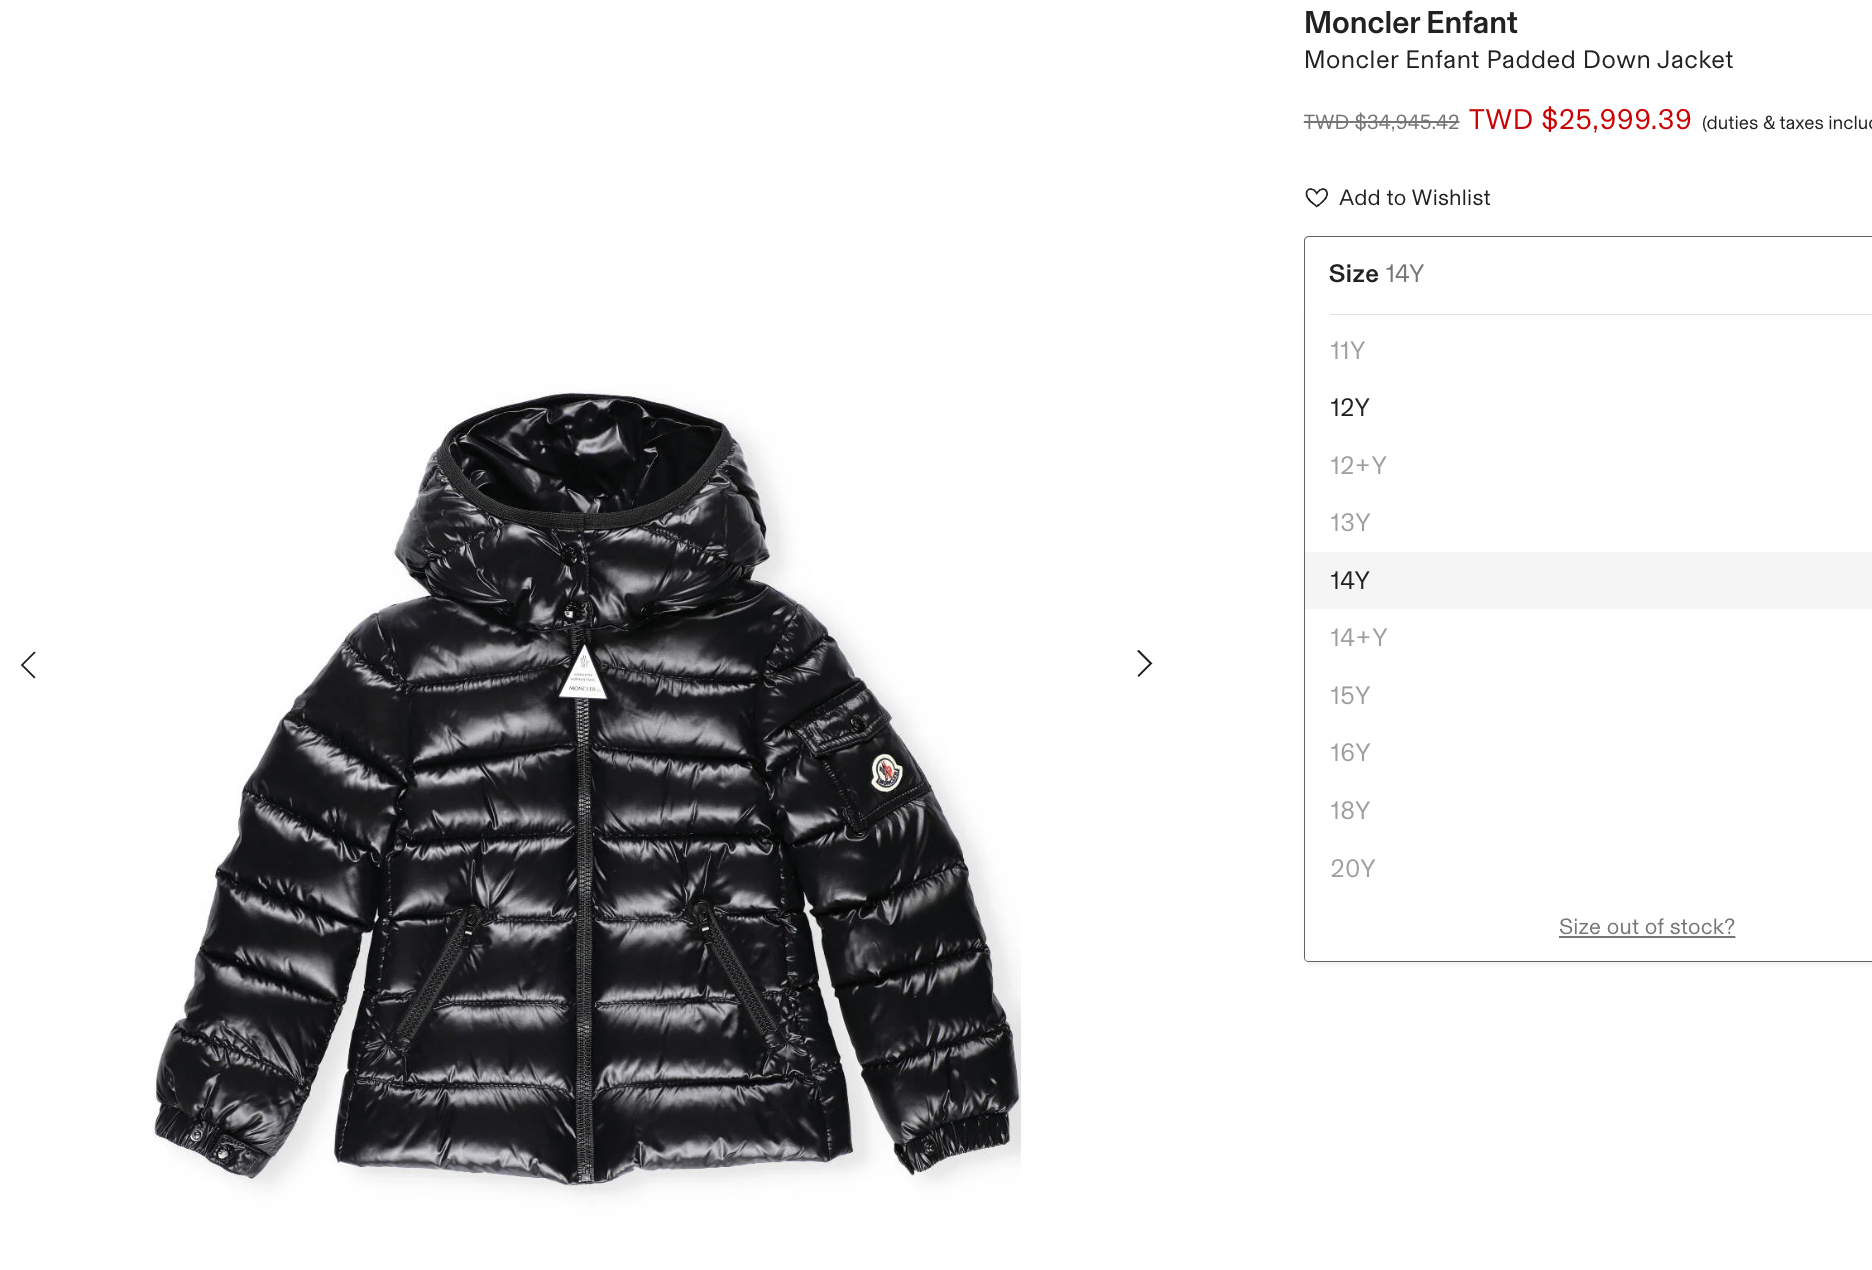Pick the 15Y size option

click(x=1588, y=696)
